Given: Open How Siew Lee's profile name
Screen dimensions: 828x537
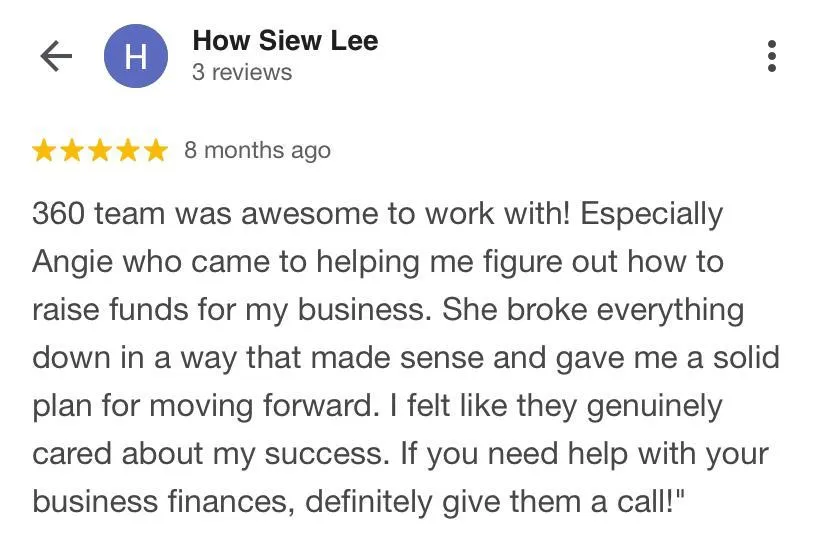Looking at the screenshot, I should coord(285,41).
